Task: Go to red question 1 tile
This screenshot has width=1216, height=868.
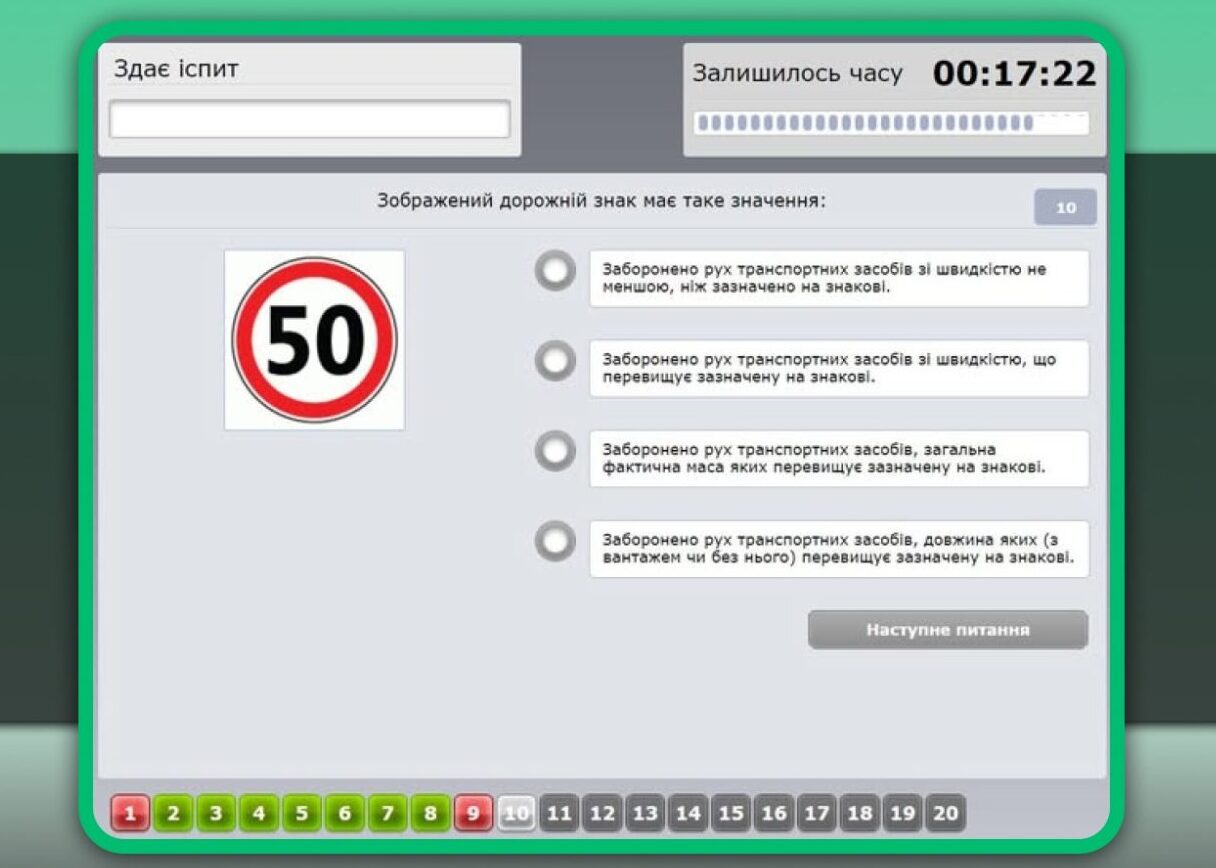Action: pyautogui.click(x=130, y=813)
